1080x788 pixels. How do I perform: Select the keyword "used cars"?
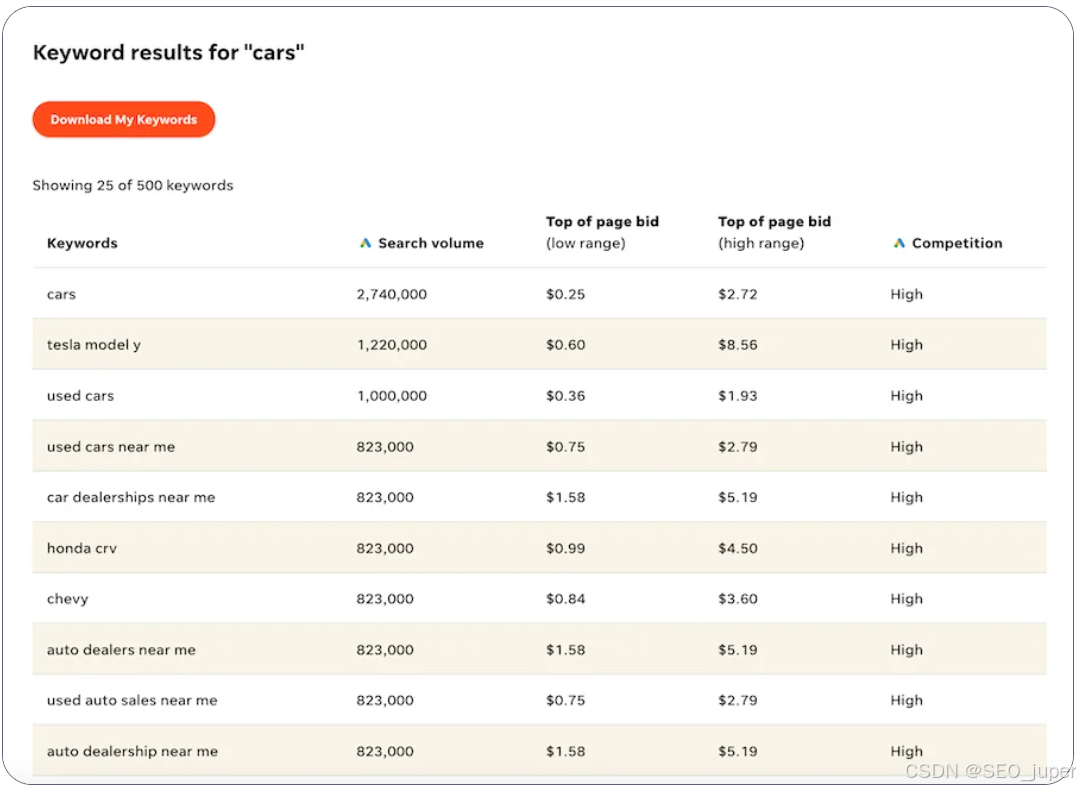point(81,395)
